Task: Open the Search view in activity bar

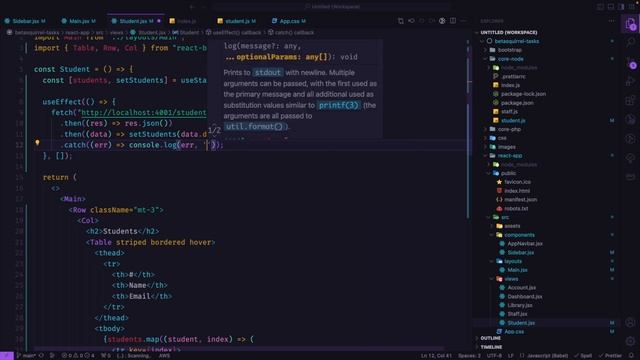Action: click(631, 42)
